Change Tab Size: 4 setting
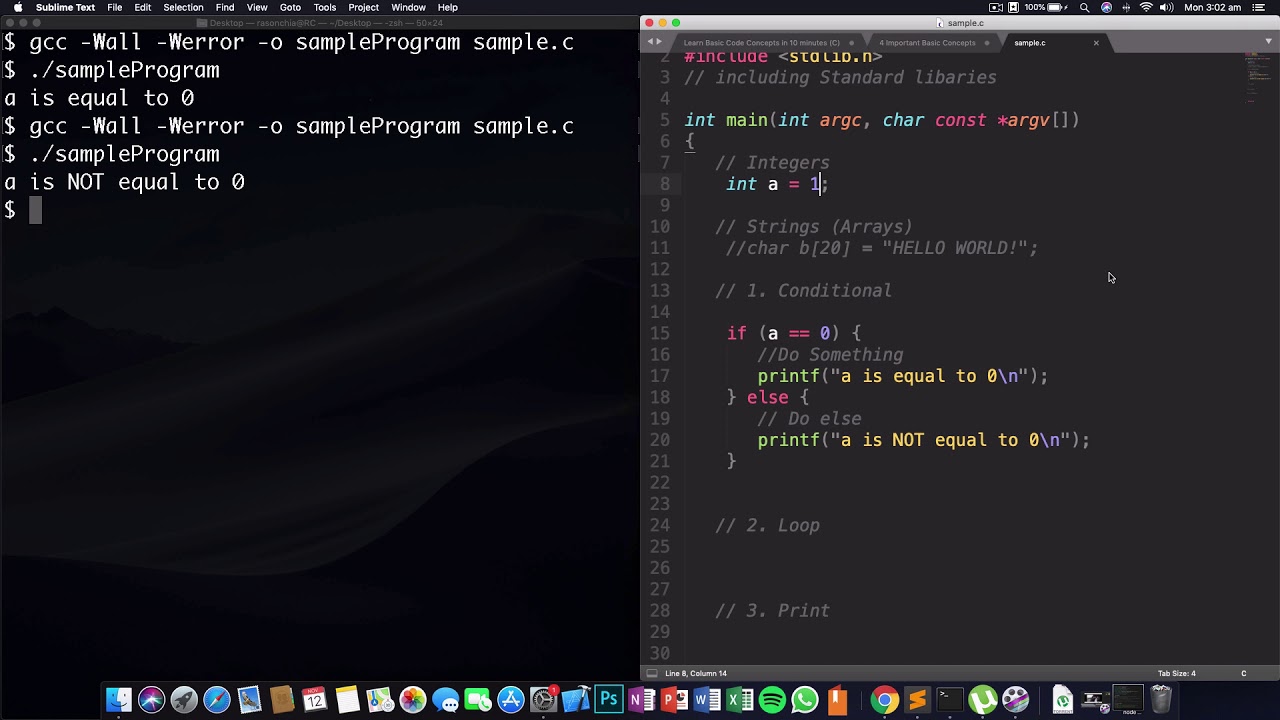 coord(1176,673)
